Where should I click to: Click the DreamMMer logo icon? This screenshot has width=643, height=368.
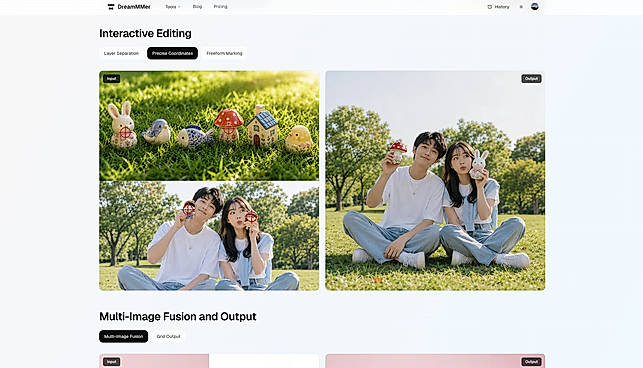[x=111, y=7]
